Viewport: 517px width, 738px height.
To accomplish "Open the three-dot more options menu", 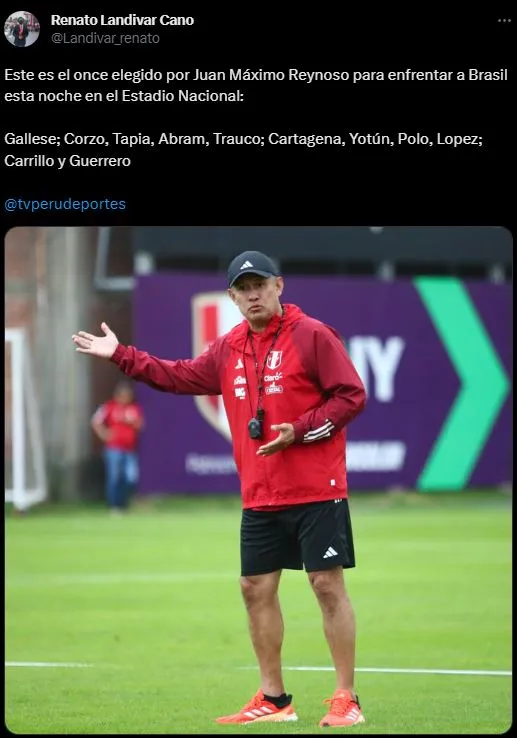I will point(504,21).
